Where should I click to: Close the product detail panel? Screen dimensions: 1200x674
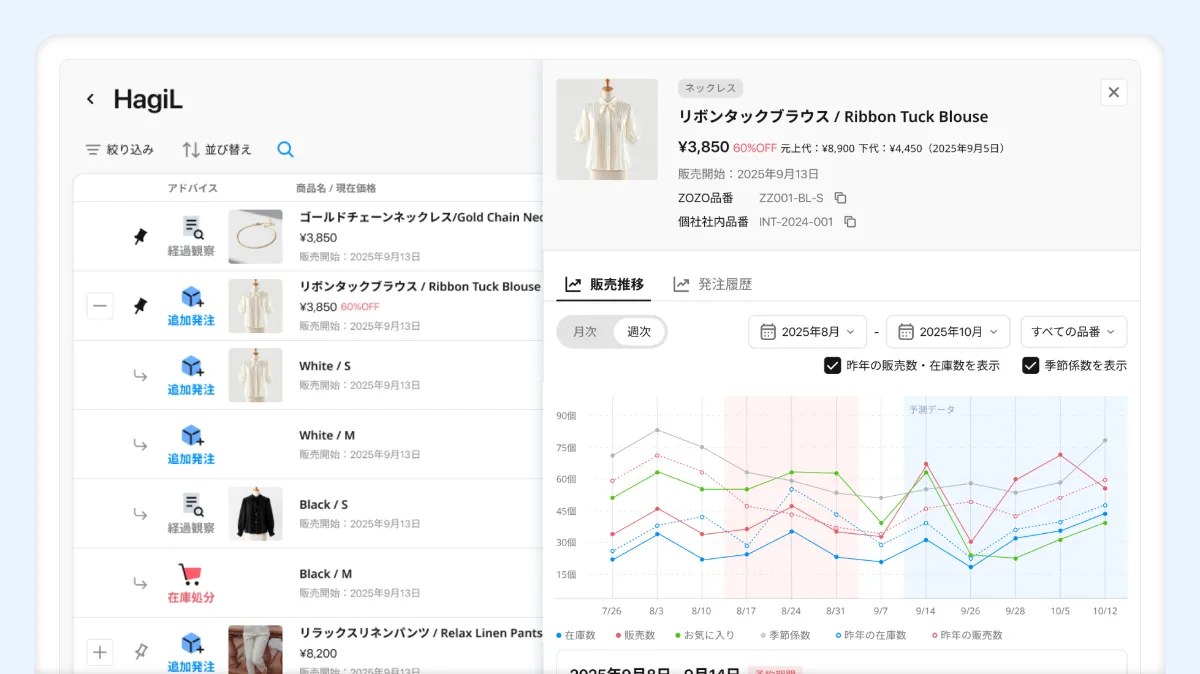click(1114, 92)
